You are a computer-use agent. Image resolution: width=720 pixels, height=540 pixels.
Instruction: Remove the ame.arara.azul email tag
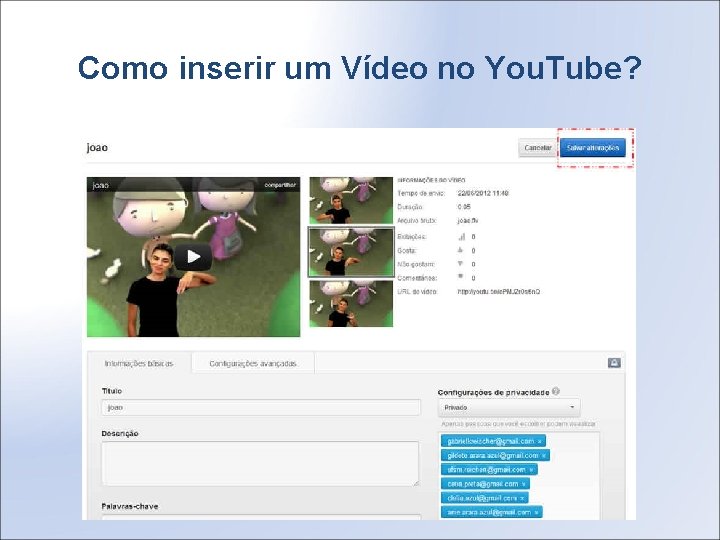pos(536,512)
